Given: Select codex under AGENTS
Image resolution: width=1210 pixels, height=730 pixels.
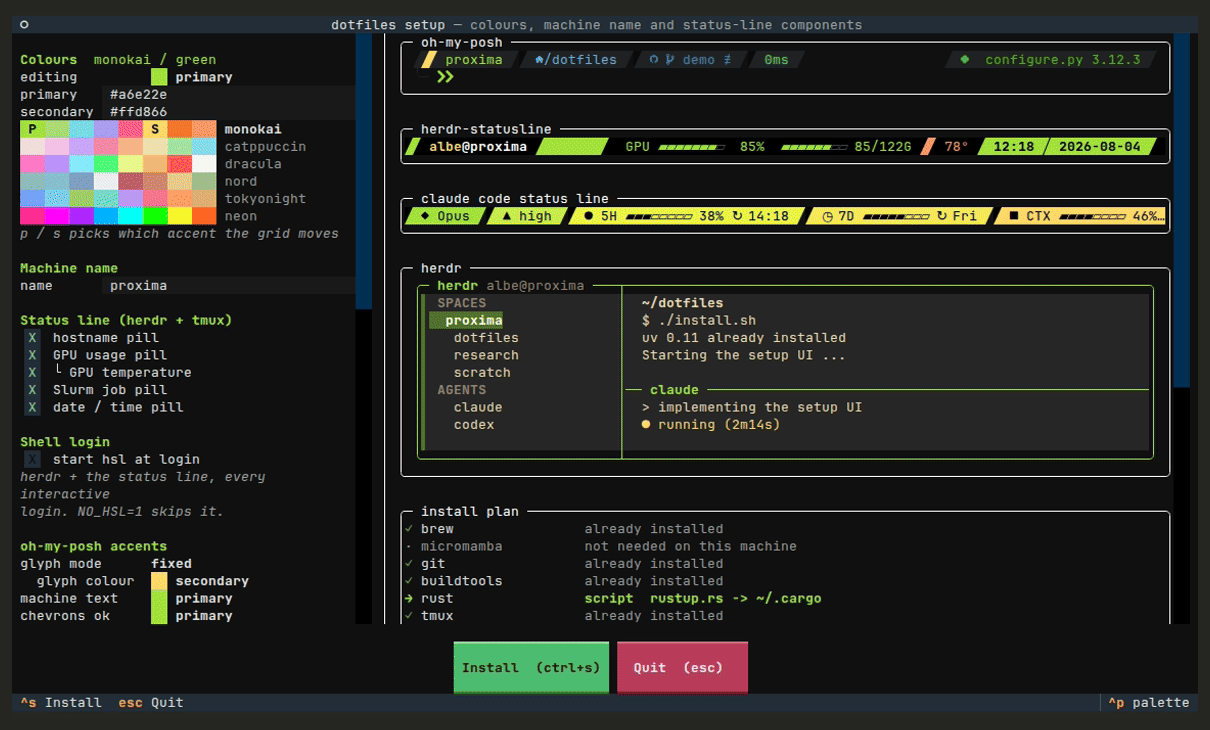Looking at the screenshot, I should pyautogui.click(x=474, y=425).
